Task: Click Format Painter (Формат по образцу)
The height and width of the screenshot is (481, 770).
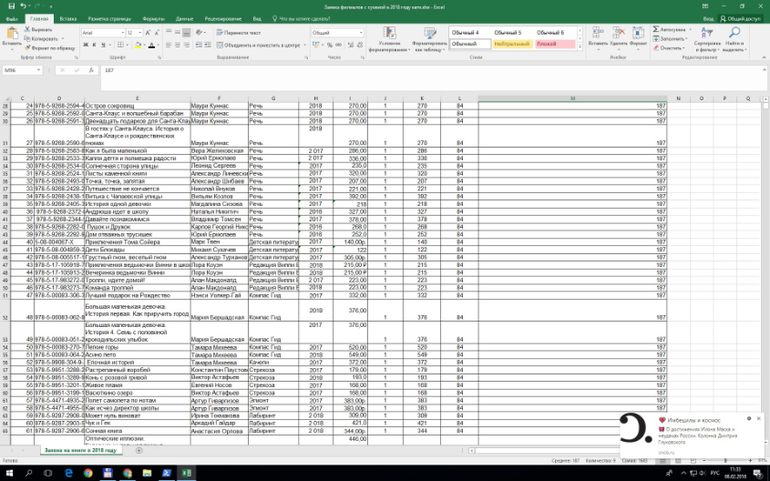Action: coord(27,47)
